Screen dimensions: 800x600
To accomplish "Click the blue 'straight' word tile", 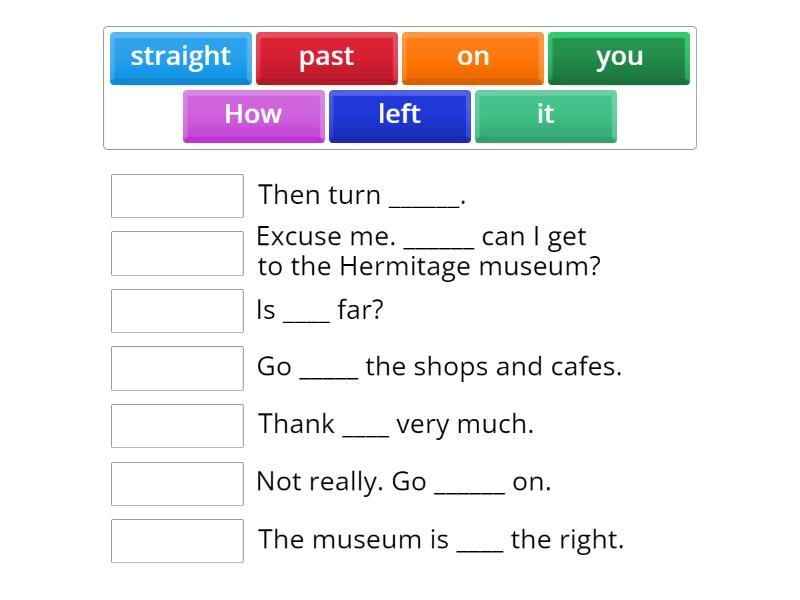I will point(181,57).
